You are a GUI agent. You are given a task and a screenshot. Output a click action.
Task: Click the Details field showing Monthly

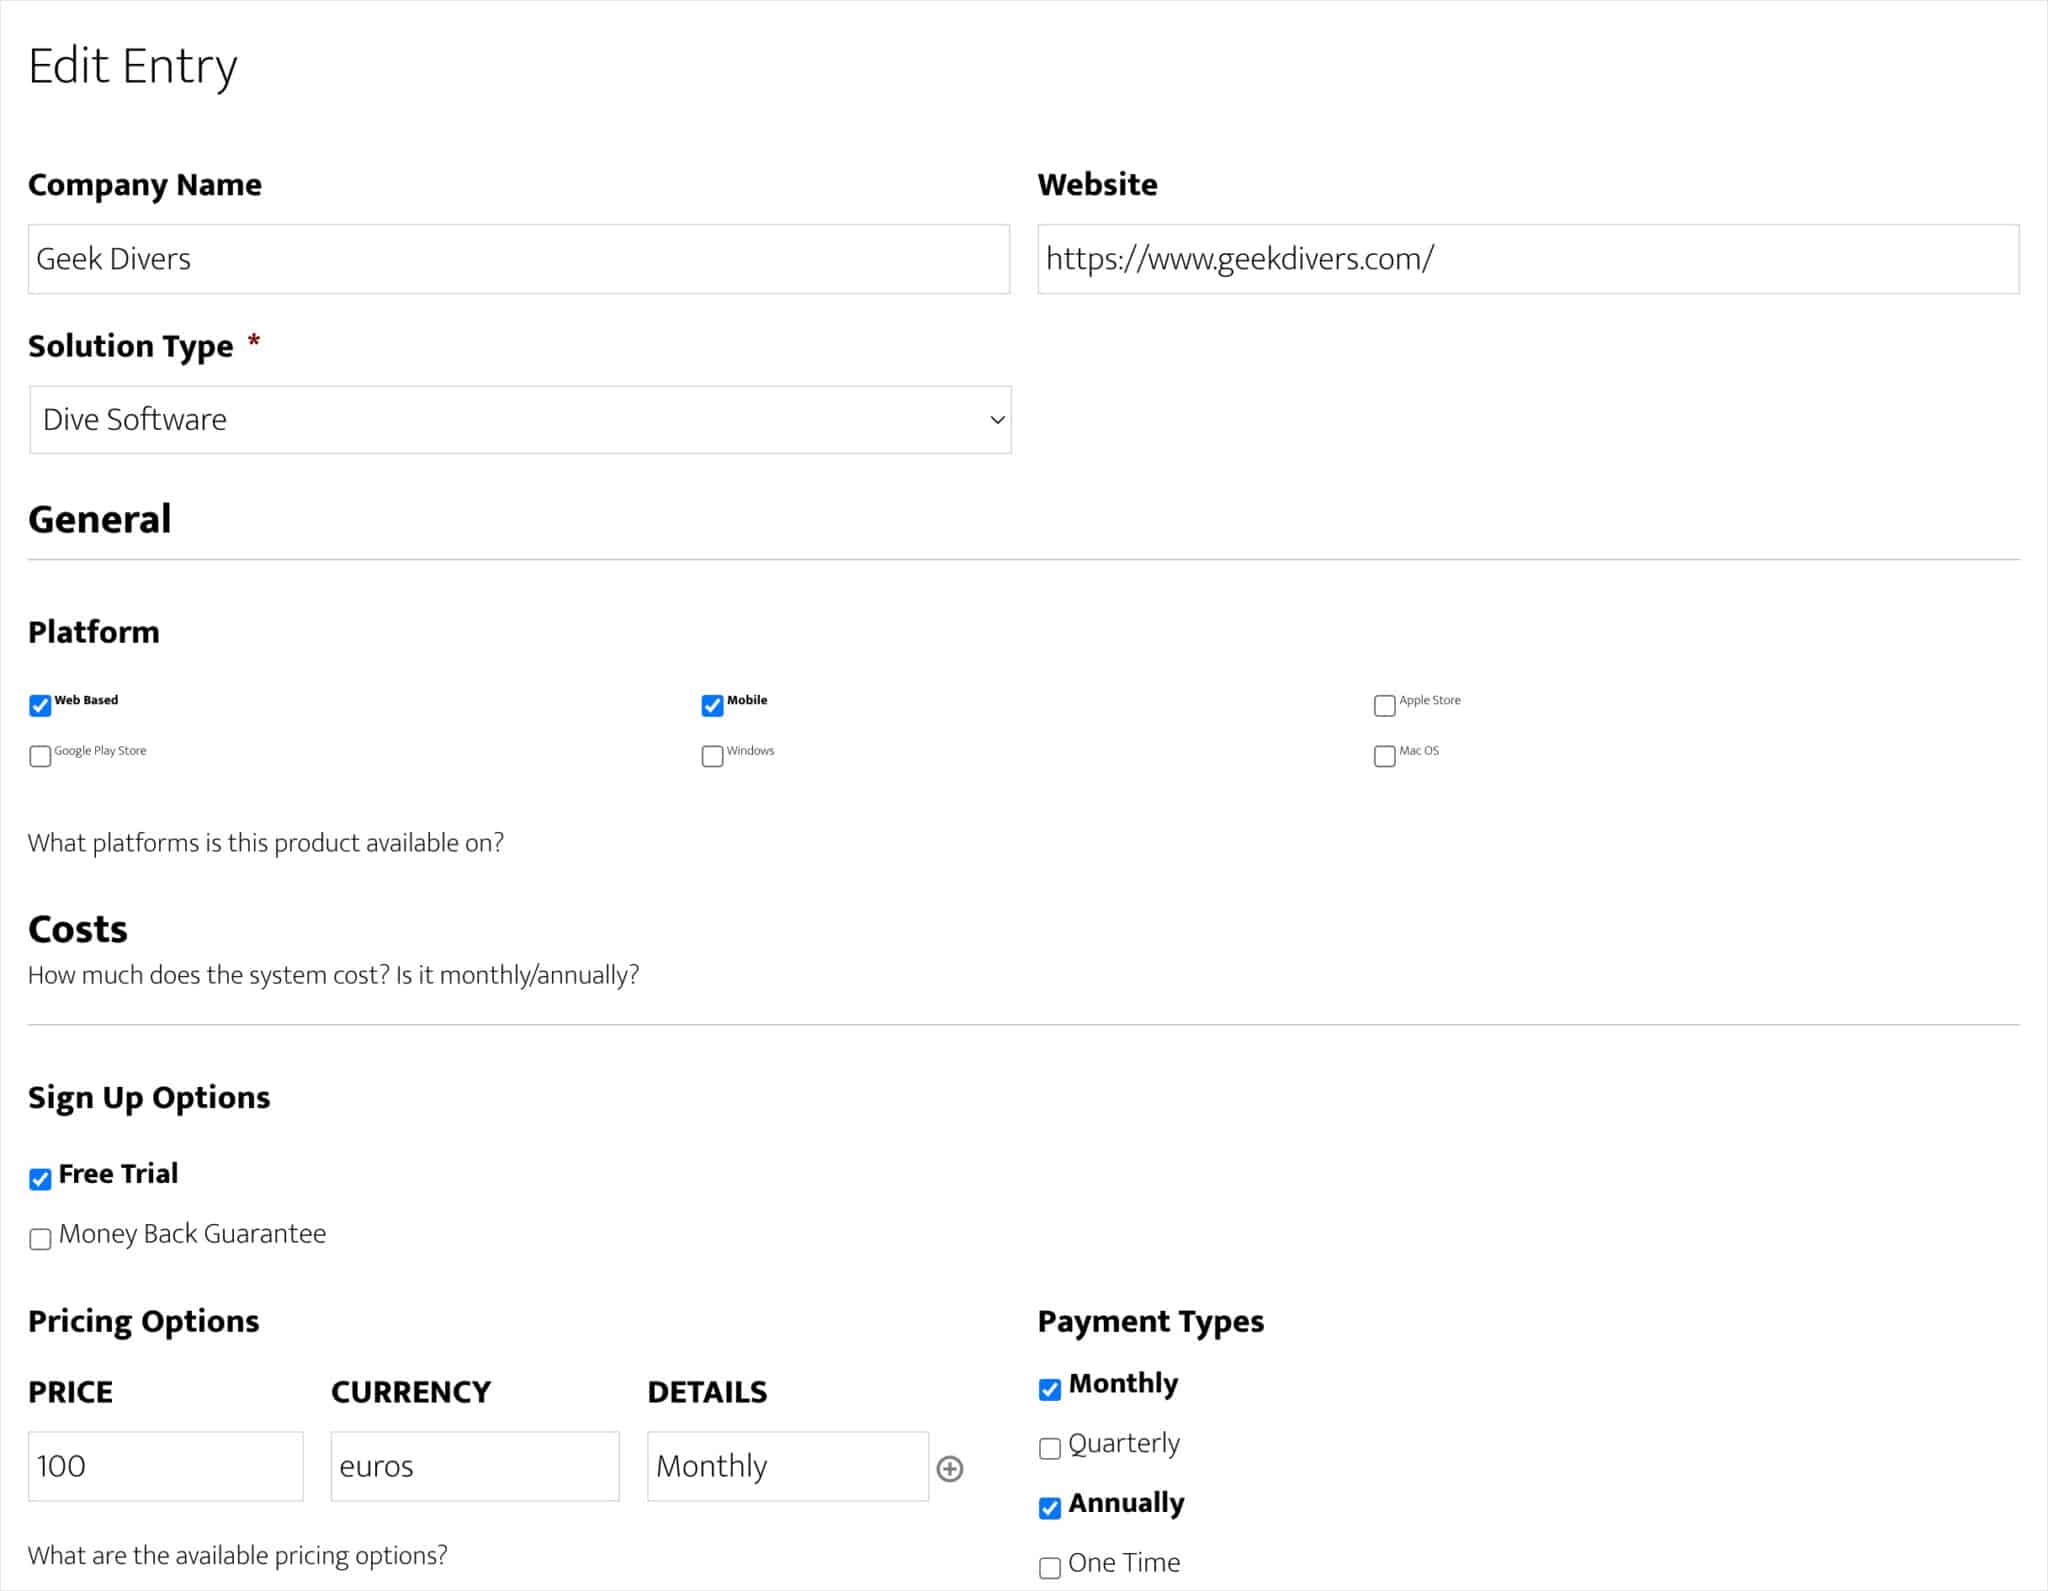point(788,1466)
